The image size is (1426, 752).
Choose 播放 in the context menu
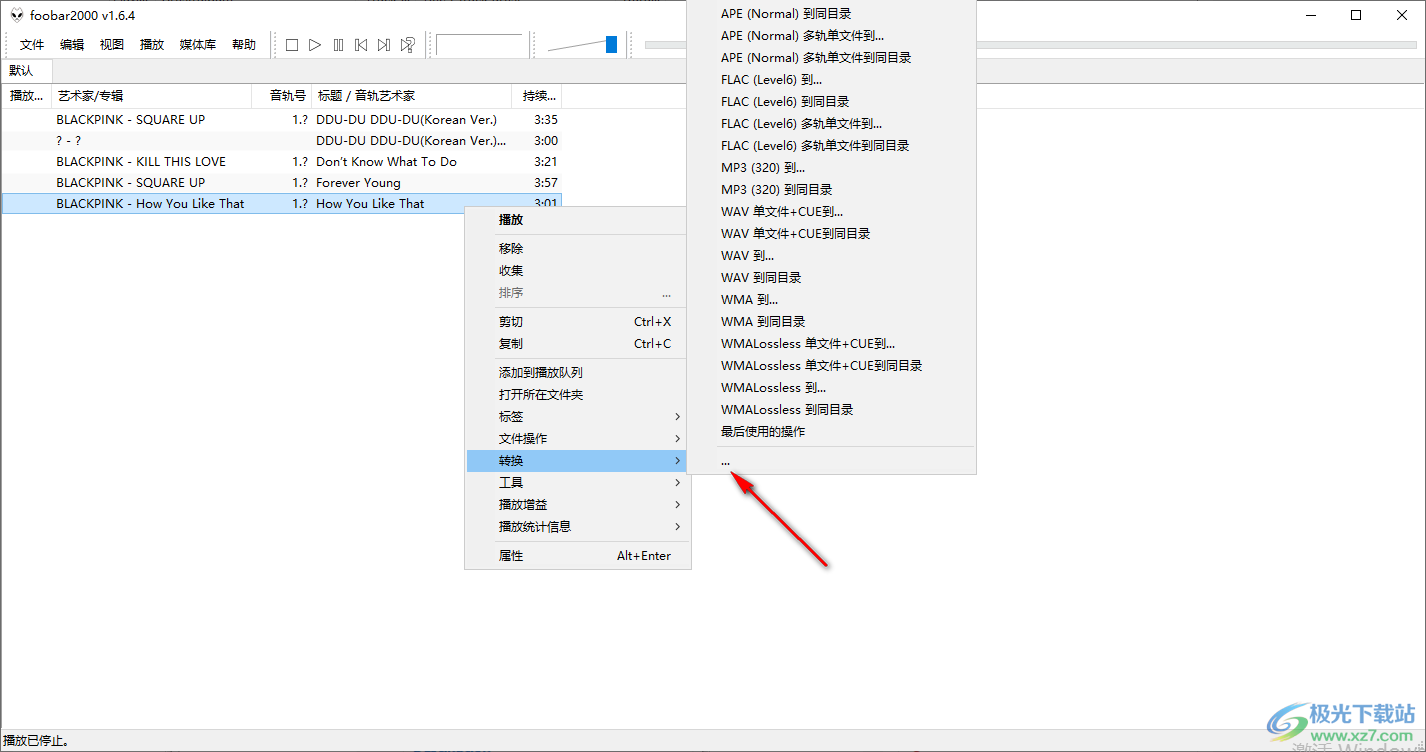[x=578, y=220]
